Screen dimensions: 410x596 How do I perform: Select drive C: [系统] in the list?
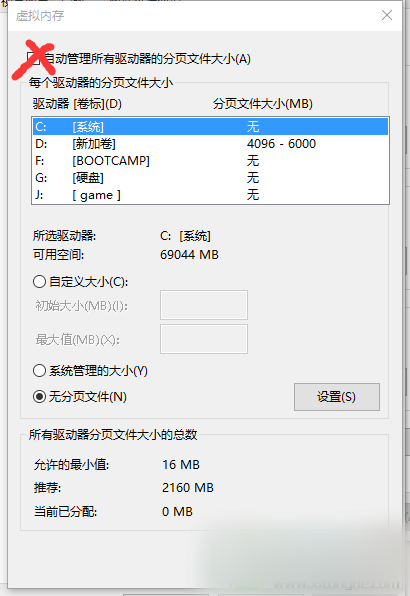(x=211, y=127)
